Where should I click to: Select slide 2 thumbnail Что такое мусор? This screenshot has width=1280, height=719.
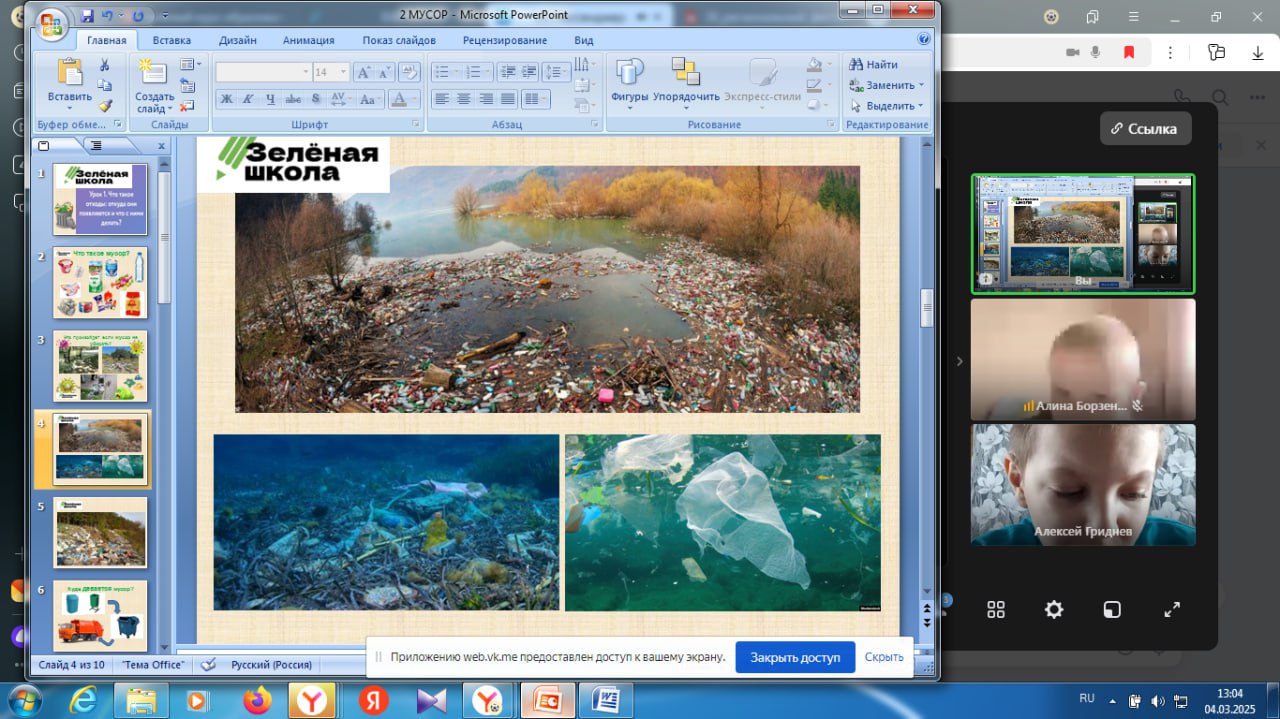(100, 283)
